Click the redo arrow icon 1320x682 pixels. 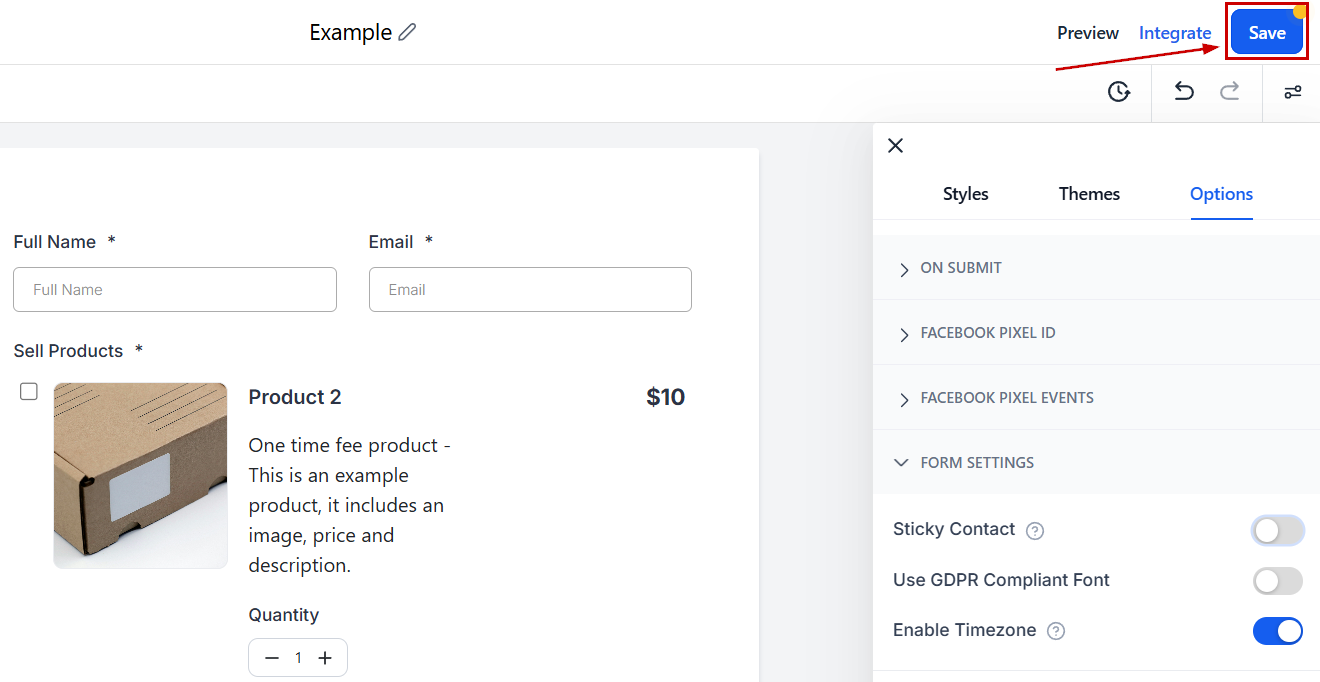1230,92
